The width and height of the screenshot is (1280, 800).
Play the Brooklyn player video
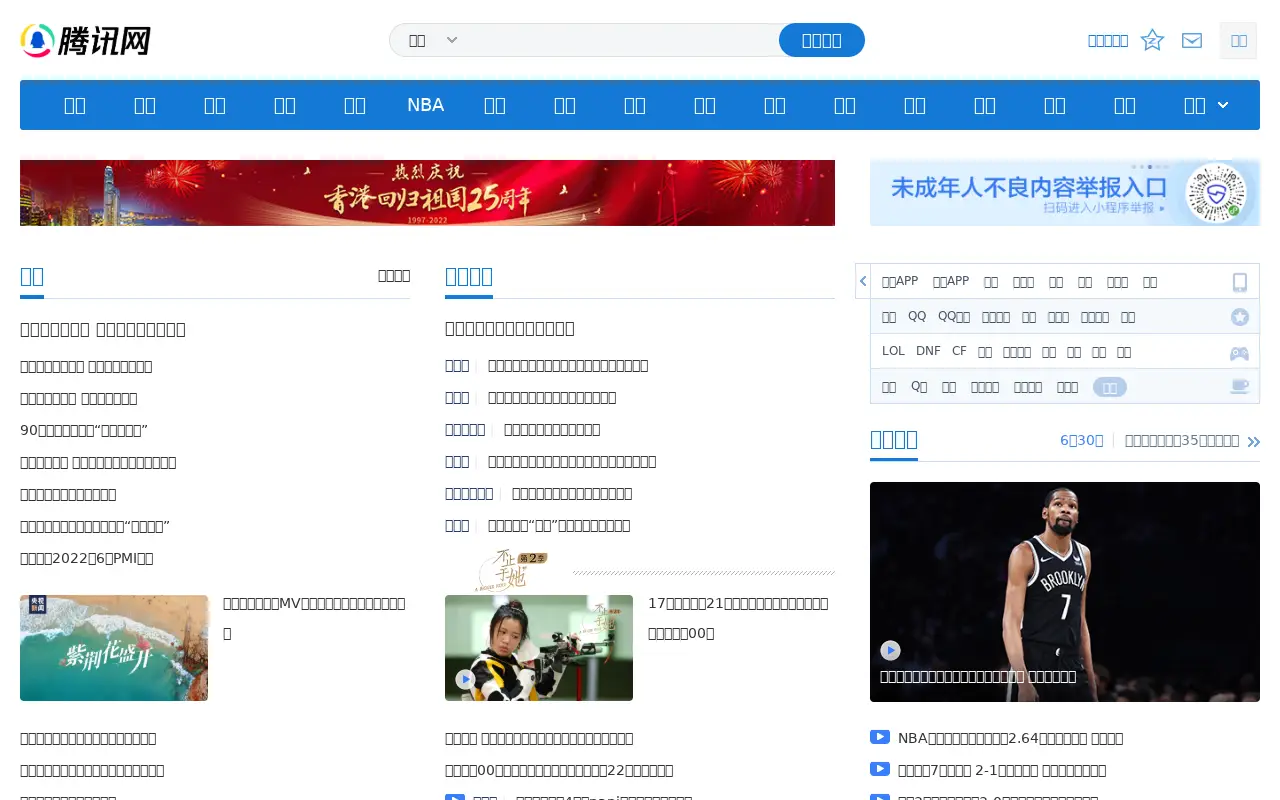pos(890,650)
